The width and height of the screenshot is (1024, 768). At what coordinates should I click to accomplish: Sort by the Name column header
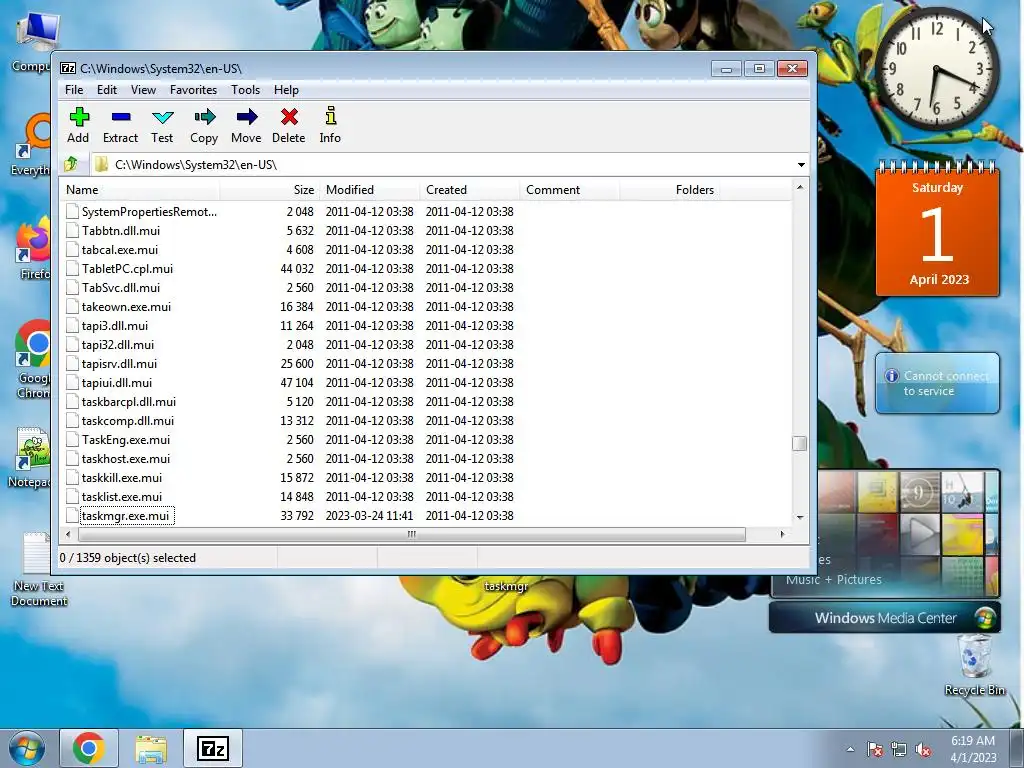coord(140,190)
